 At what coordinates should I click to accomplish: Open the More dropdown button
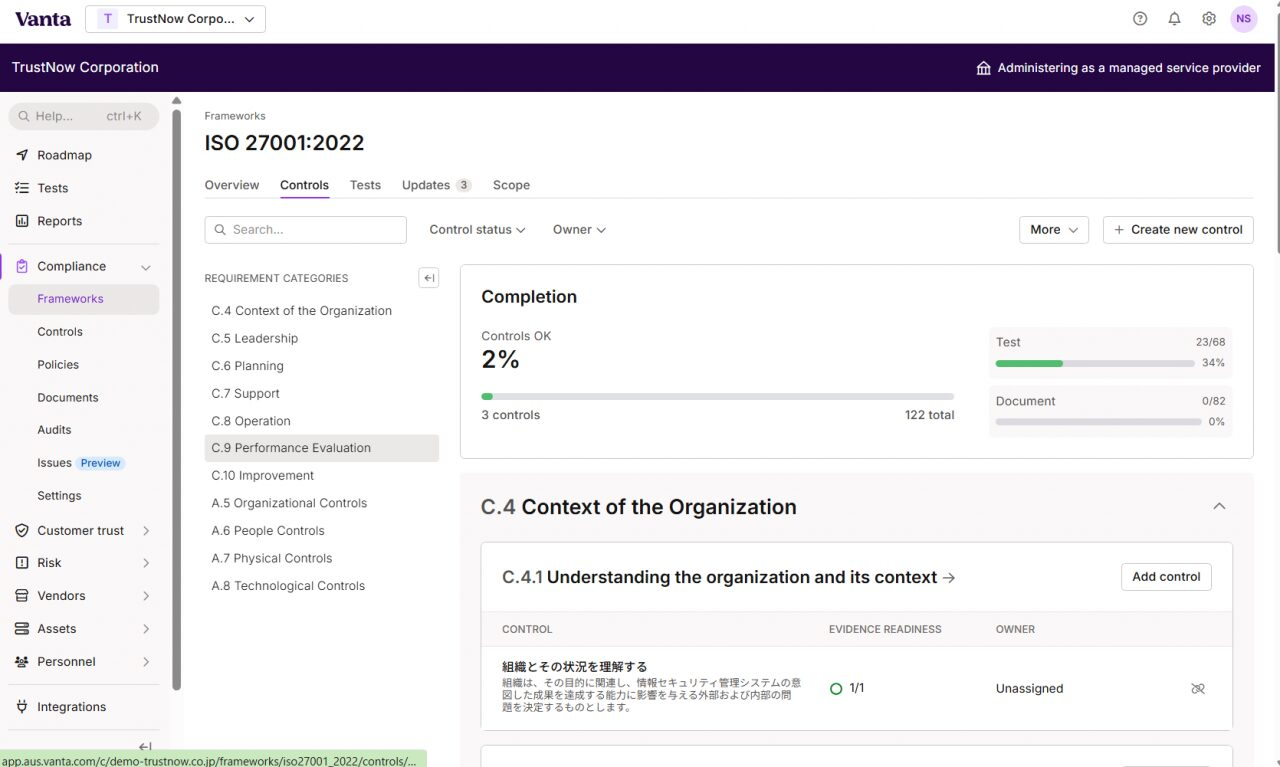pyautogui.click(x=1054, y=230)
